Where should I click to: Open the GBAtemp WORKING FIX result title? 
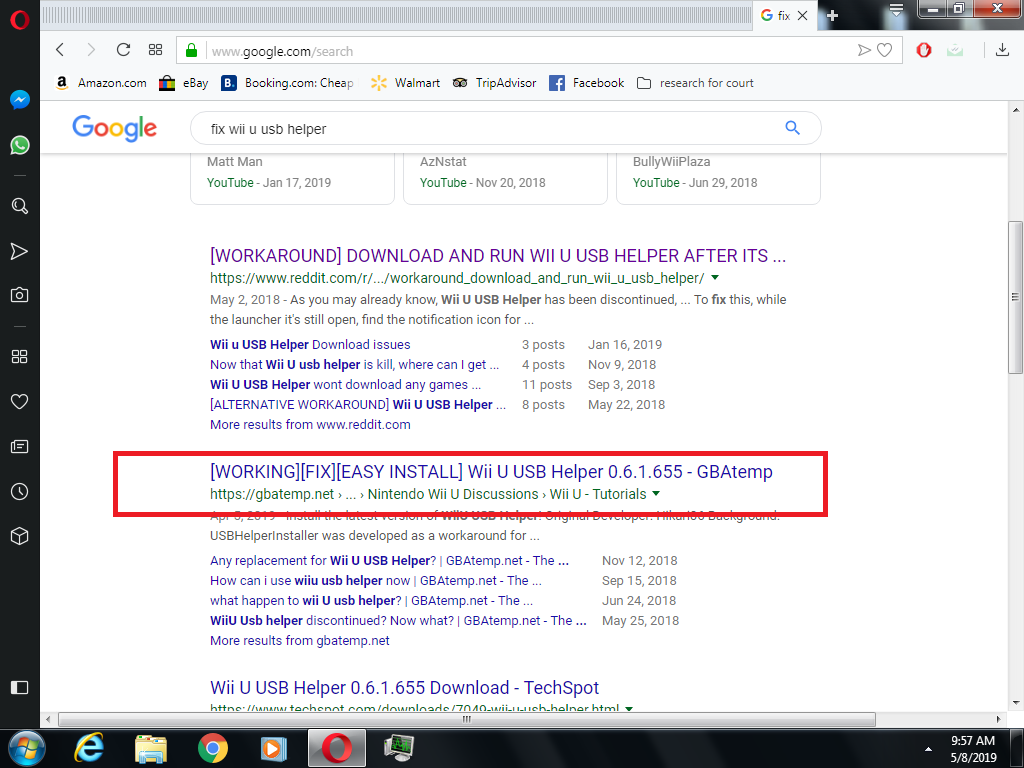coord(491,472)
